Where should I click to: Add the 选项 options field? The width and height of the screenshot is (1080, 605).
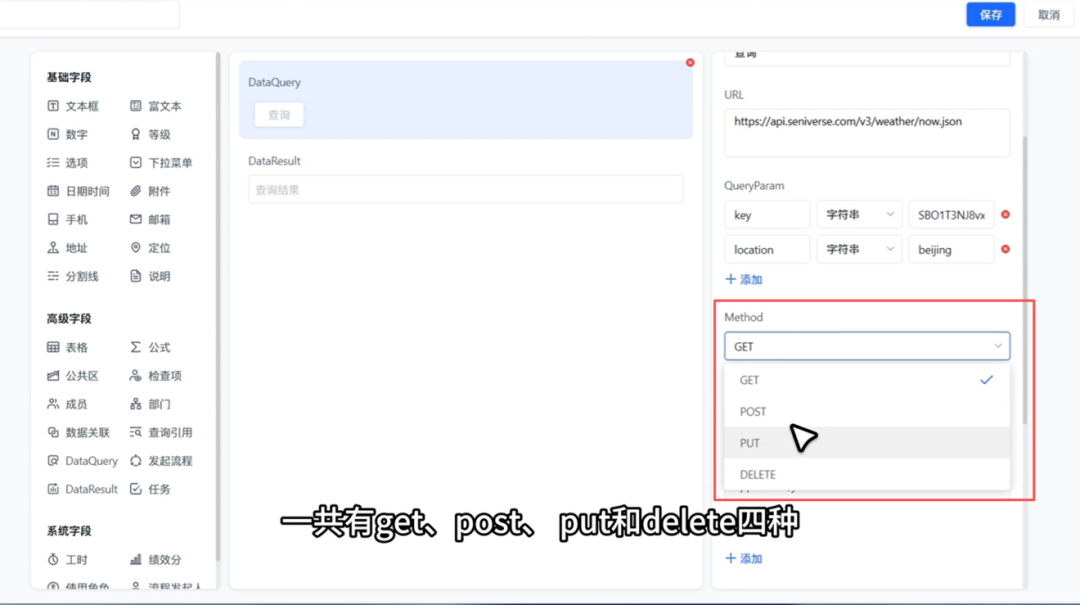click(x=68, y=163)
